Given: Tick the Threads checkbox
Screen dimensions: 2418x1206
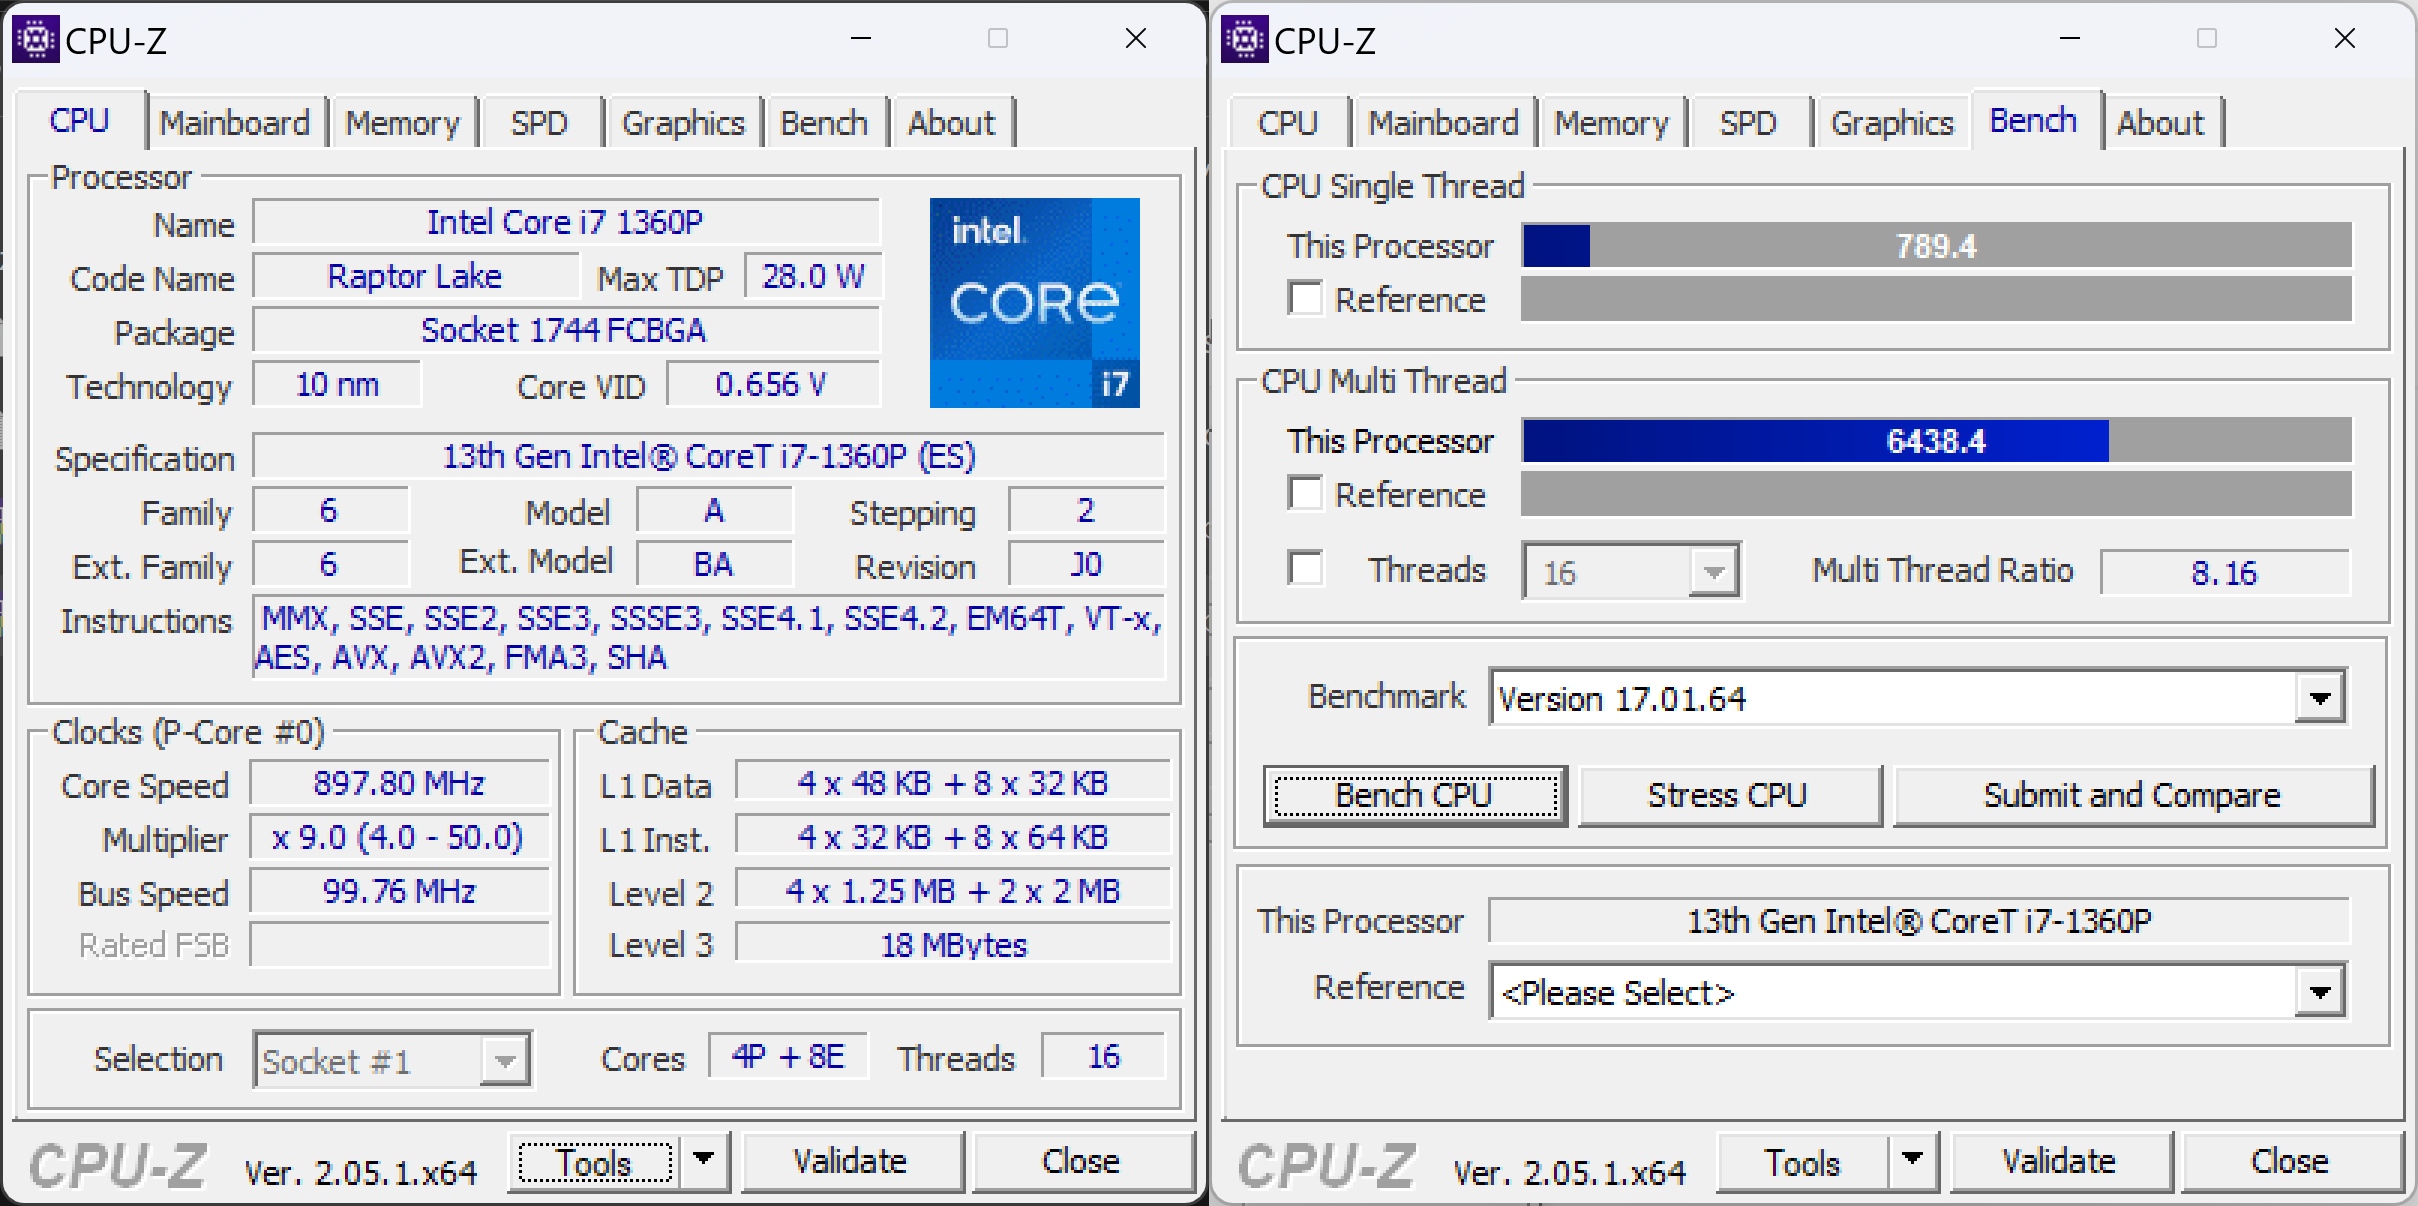Looking at the screenshot, I should (x=1305, y=568).
